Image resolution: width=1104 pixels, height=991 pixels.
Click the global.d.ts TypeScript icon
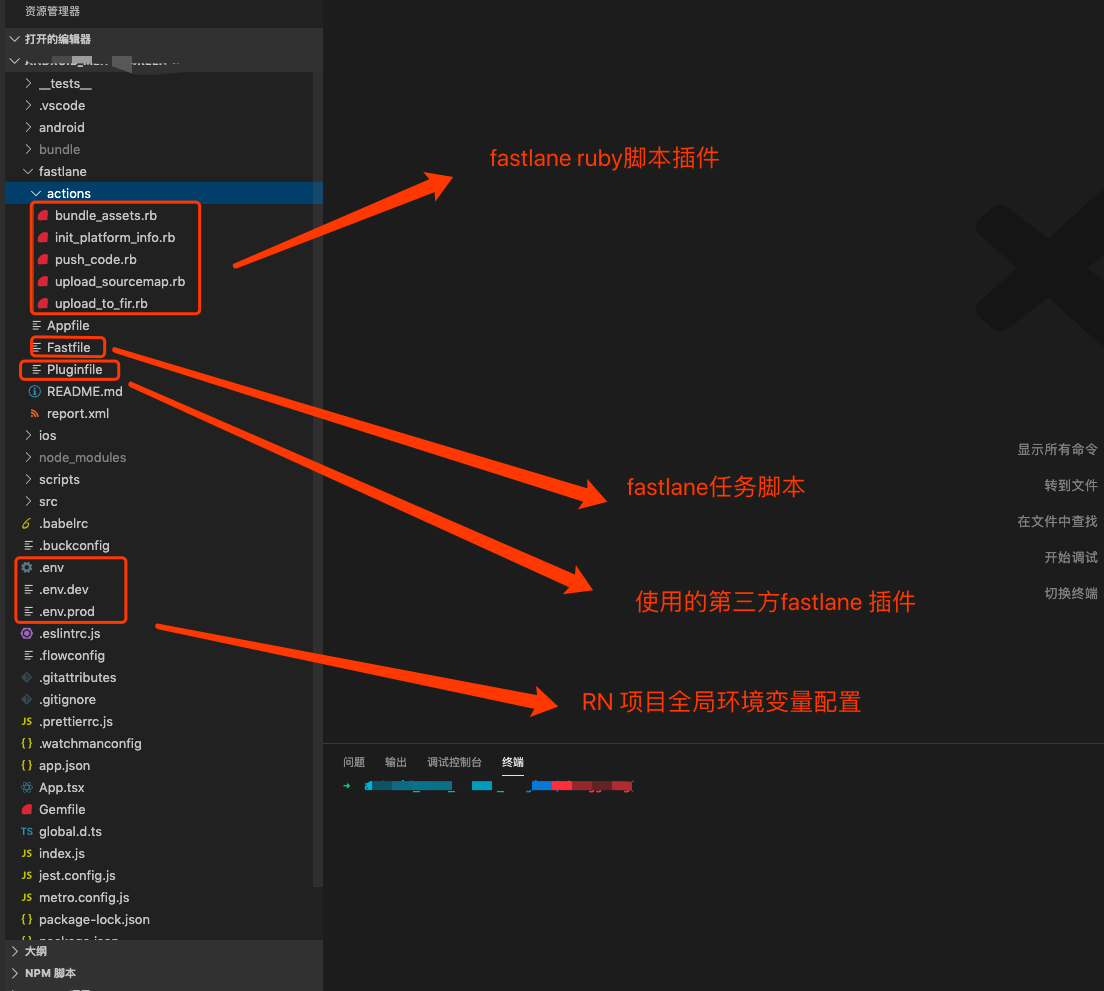tap(27, 831)
